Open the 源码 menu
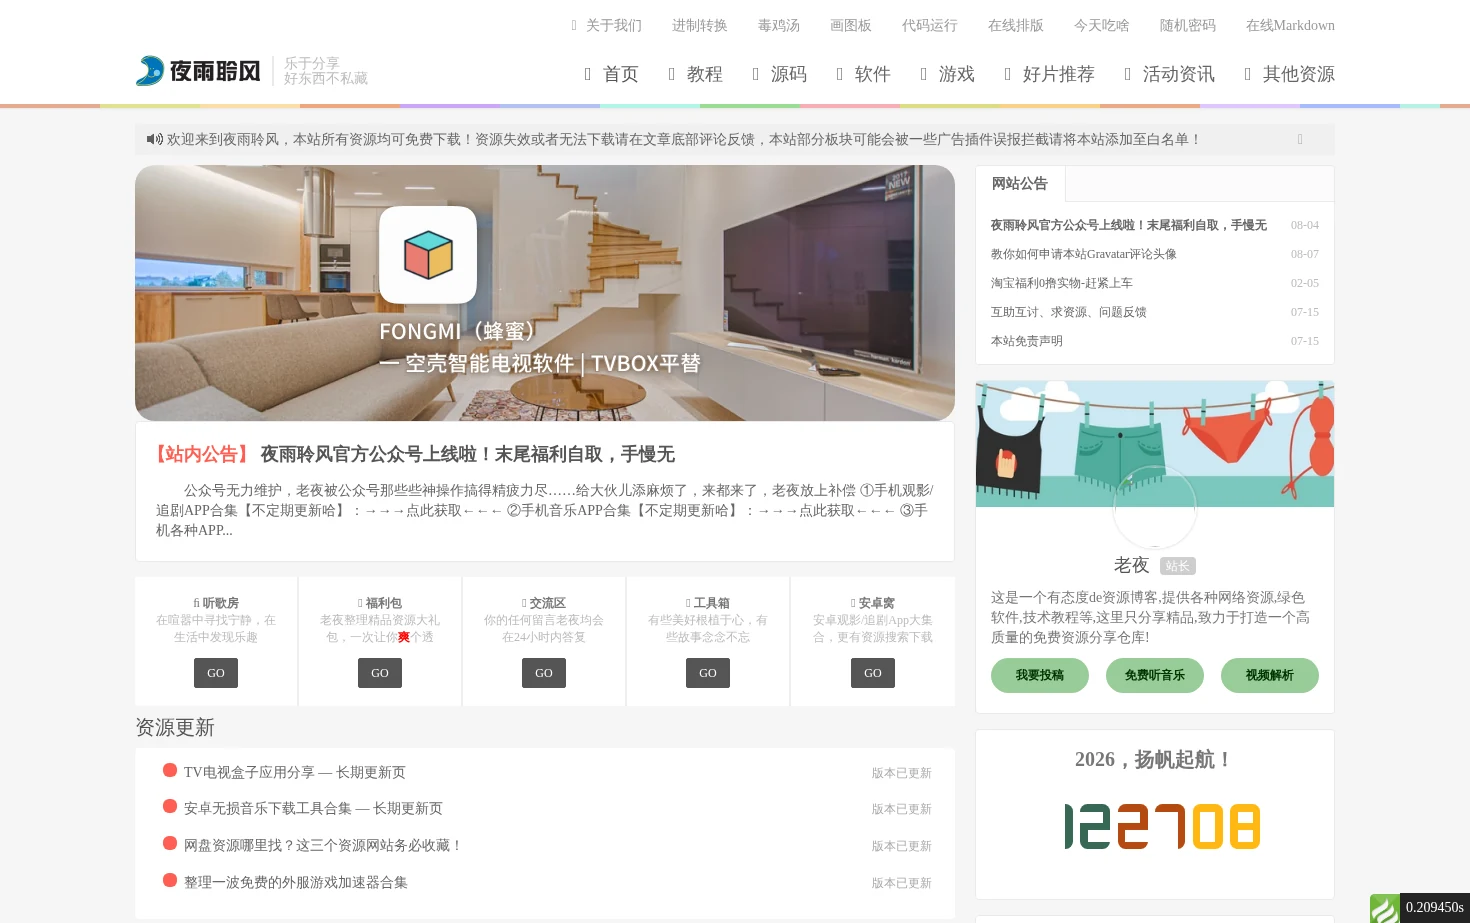This screenshot has width=1470, height=923. 780,74
